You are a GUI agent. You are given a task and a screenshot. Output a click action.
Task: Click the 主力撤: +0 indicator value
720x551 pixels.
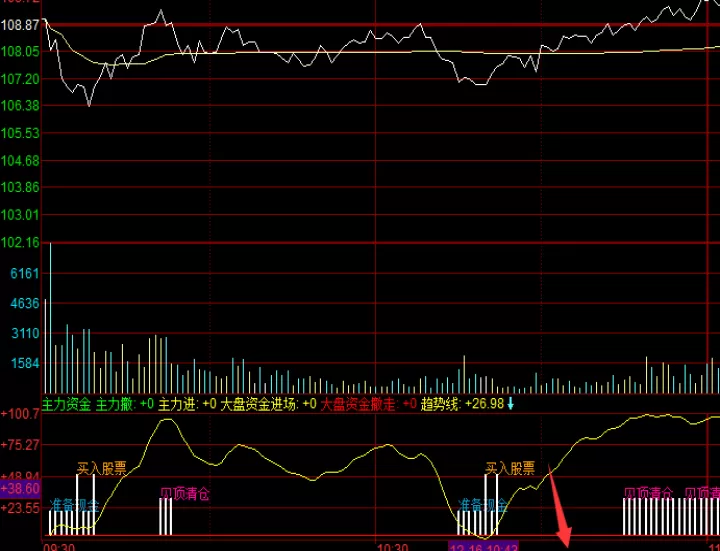[x=125, y=405]
